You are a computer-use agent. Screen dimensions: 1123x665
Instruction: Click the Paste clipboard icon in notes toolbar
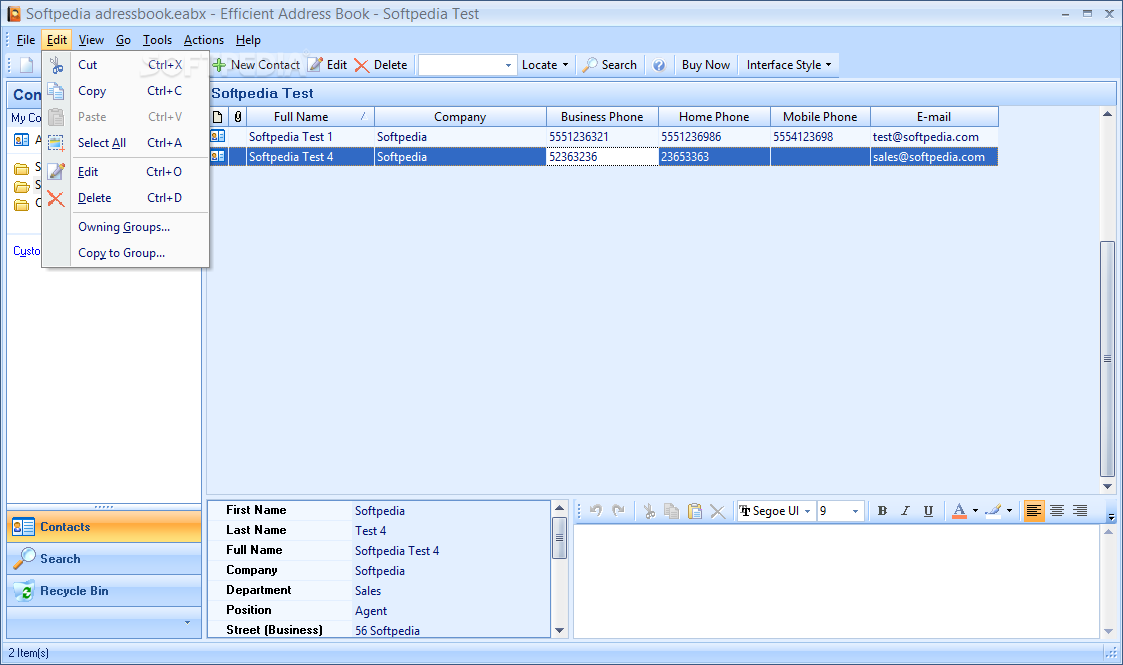point(695,511)
